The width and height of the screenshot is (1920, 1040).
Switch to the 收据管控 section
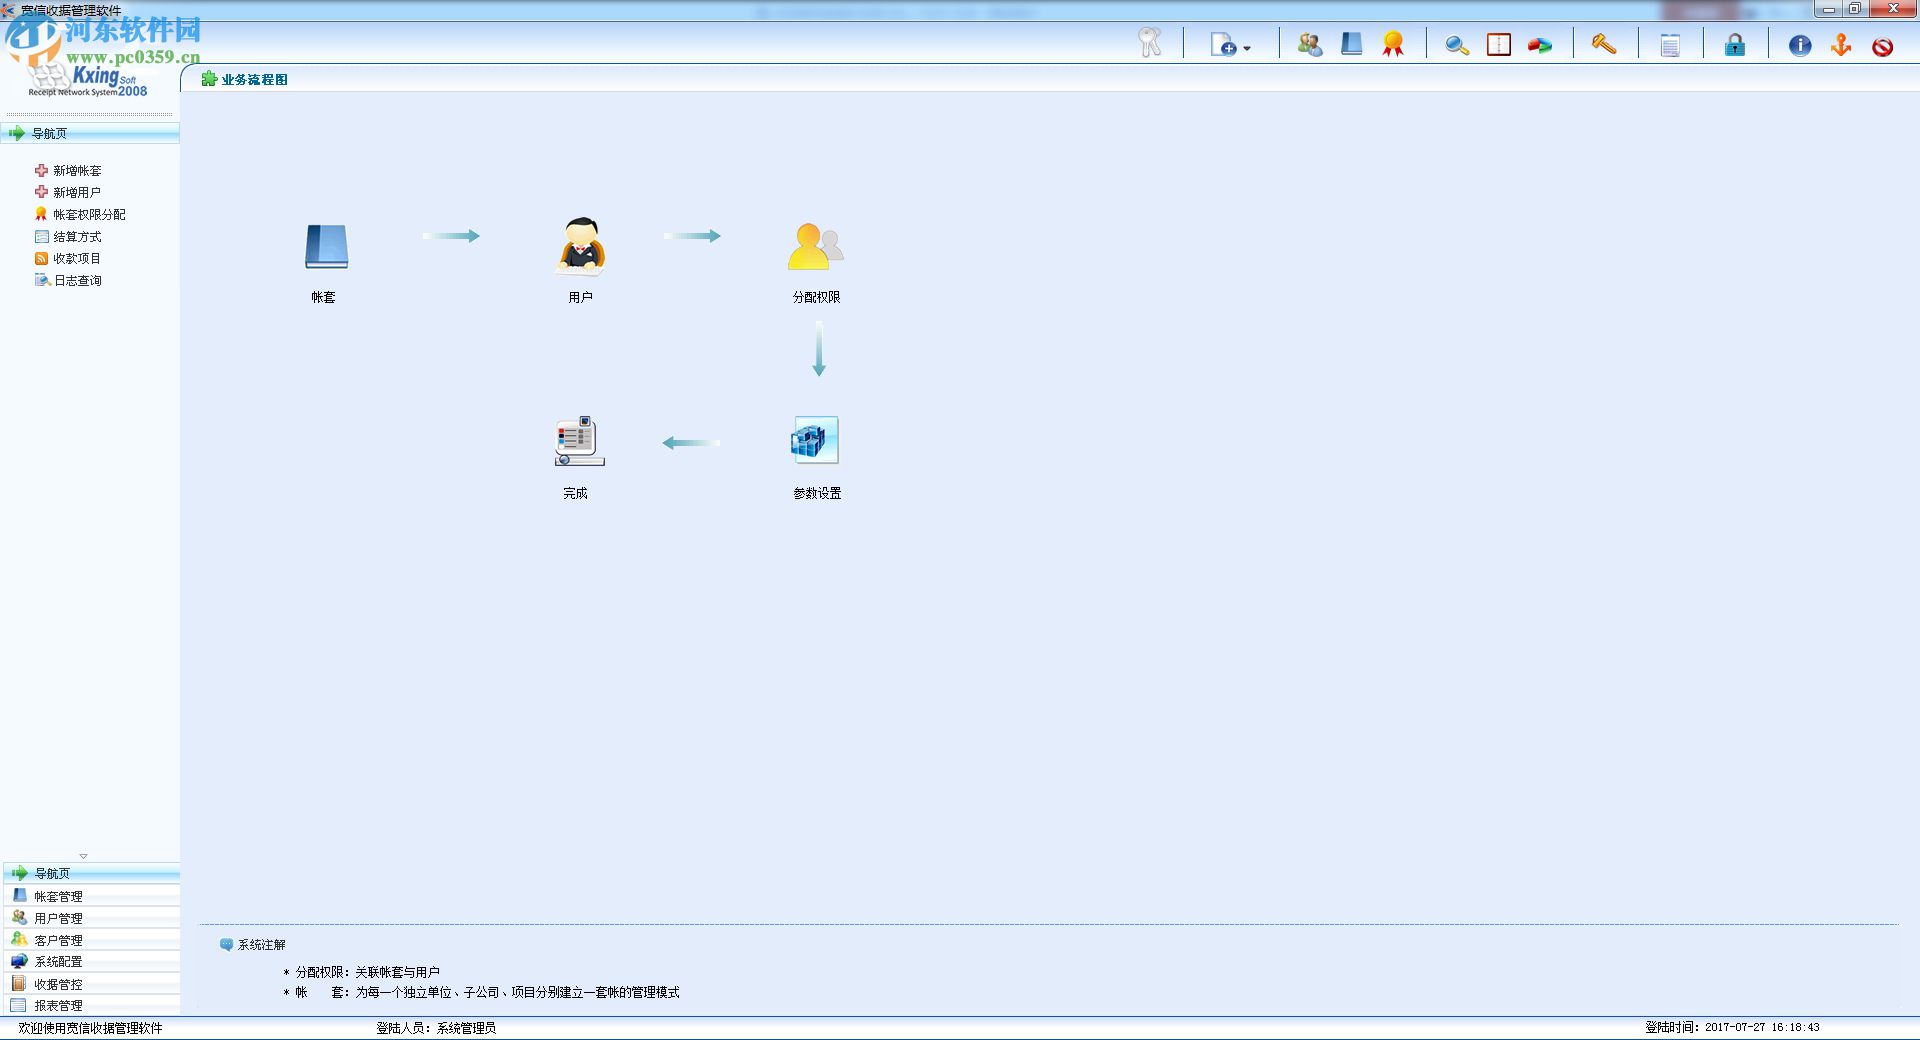coord(90,984)
